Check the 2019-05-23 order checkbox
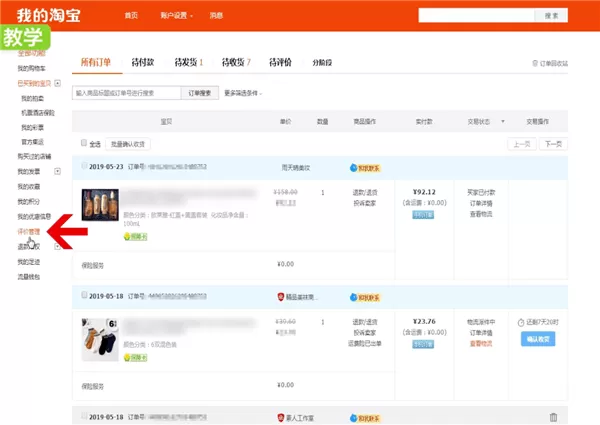600x425 pixels. [84, 166]
